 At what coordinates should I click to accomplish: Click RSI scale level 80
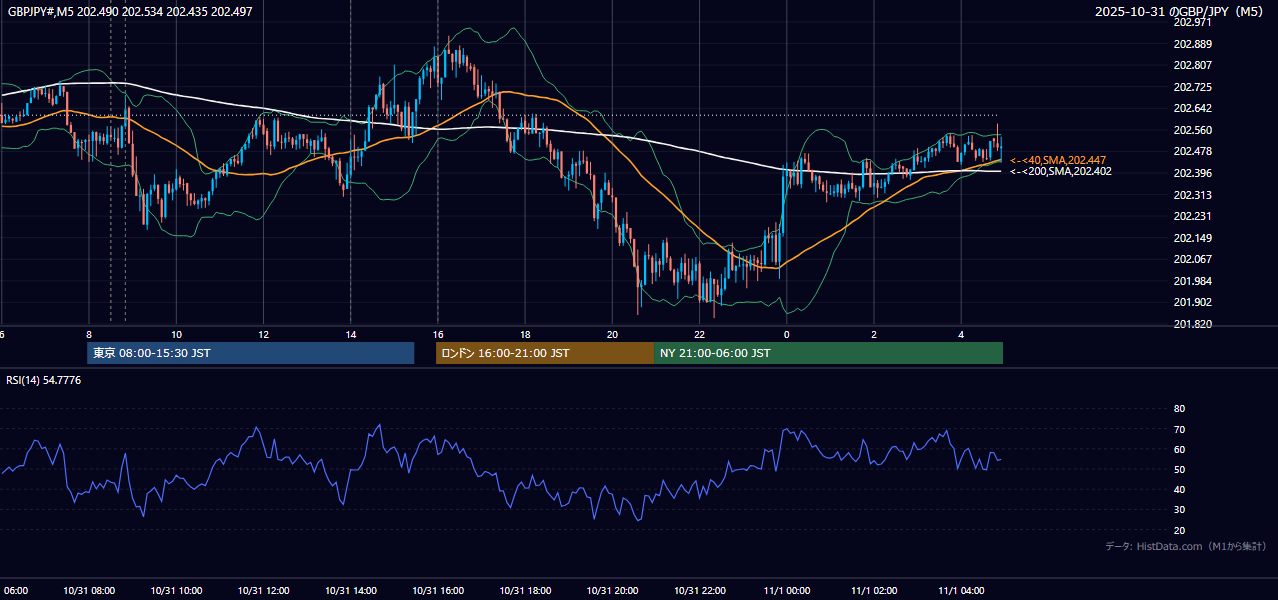pyautogui.click(x=1179, y=409)
